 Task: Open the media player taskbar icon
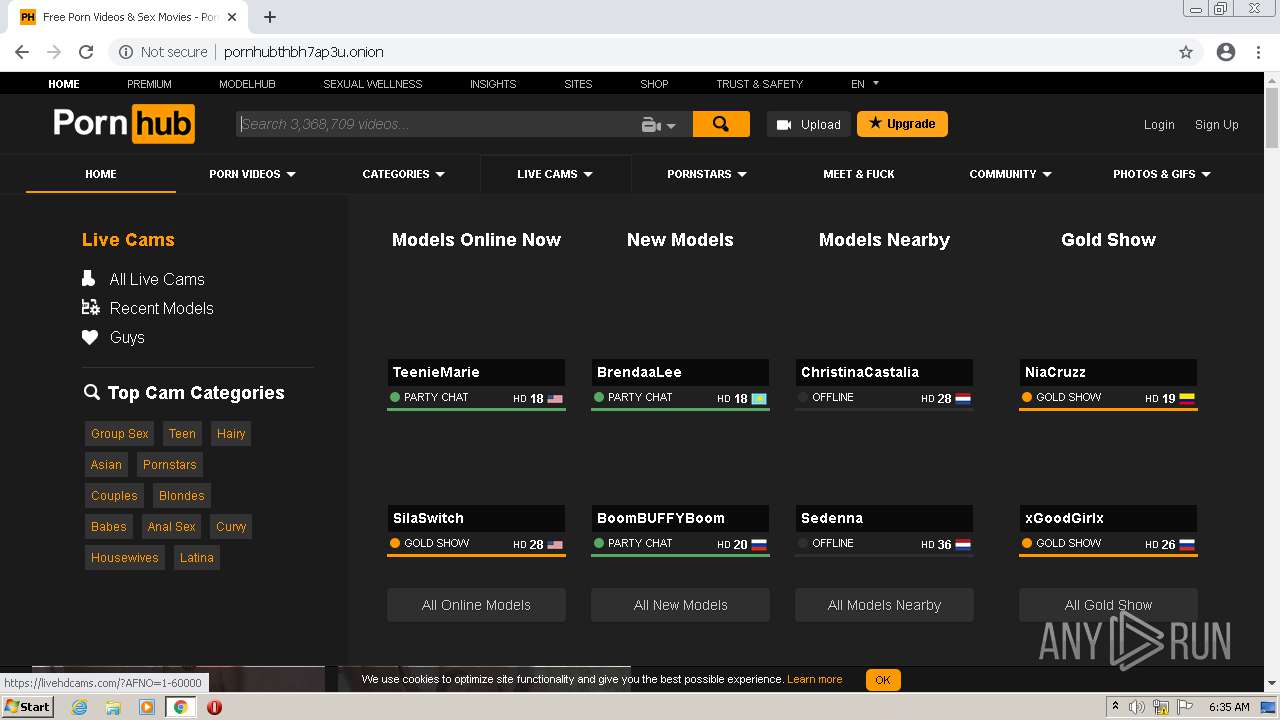[x=147, y=707]
